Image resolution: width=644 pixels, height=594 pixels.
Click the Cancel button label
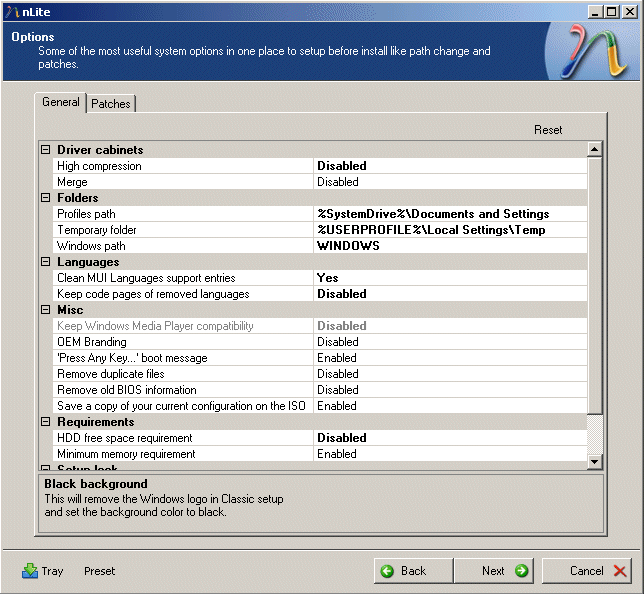click(x=586, y=571)
